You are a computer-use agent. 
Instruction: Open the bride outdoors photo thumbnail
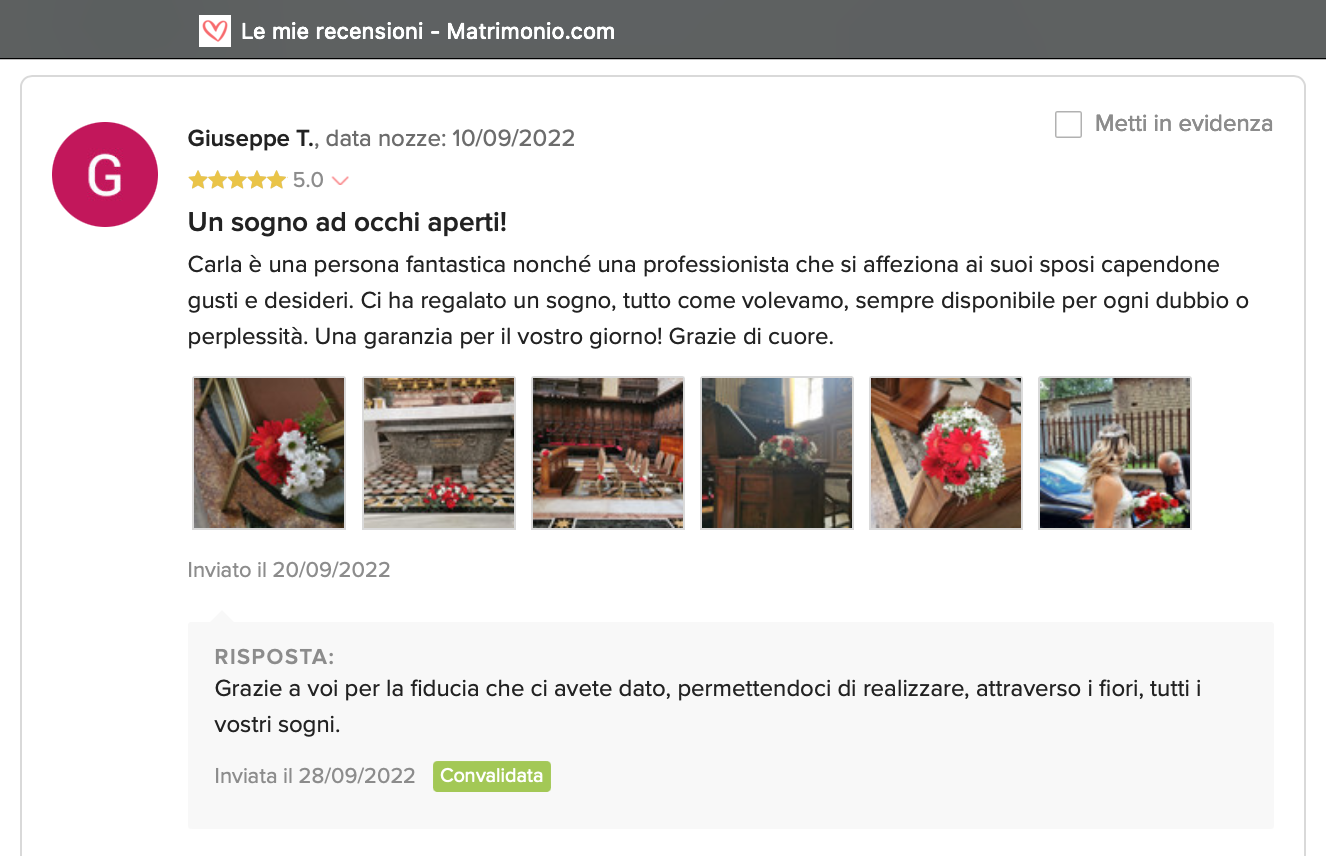point(1115,453)
